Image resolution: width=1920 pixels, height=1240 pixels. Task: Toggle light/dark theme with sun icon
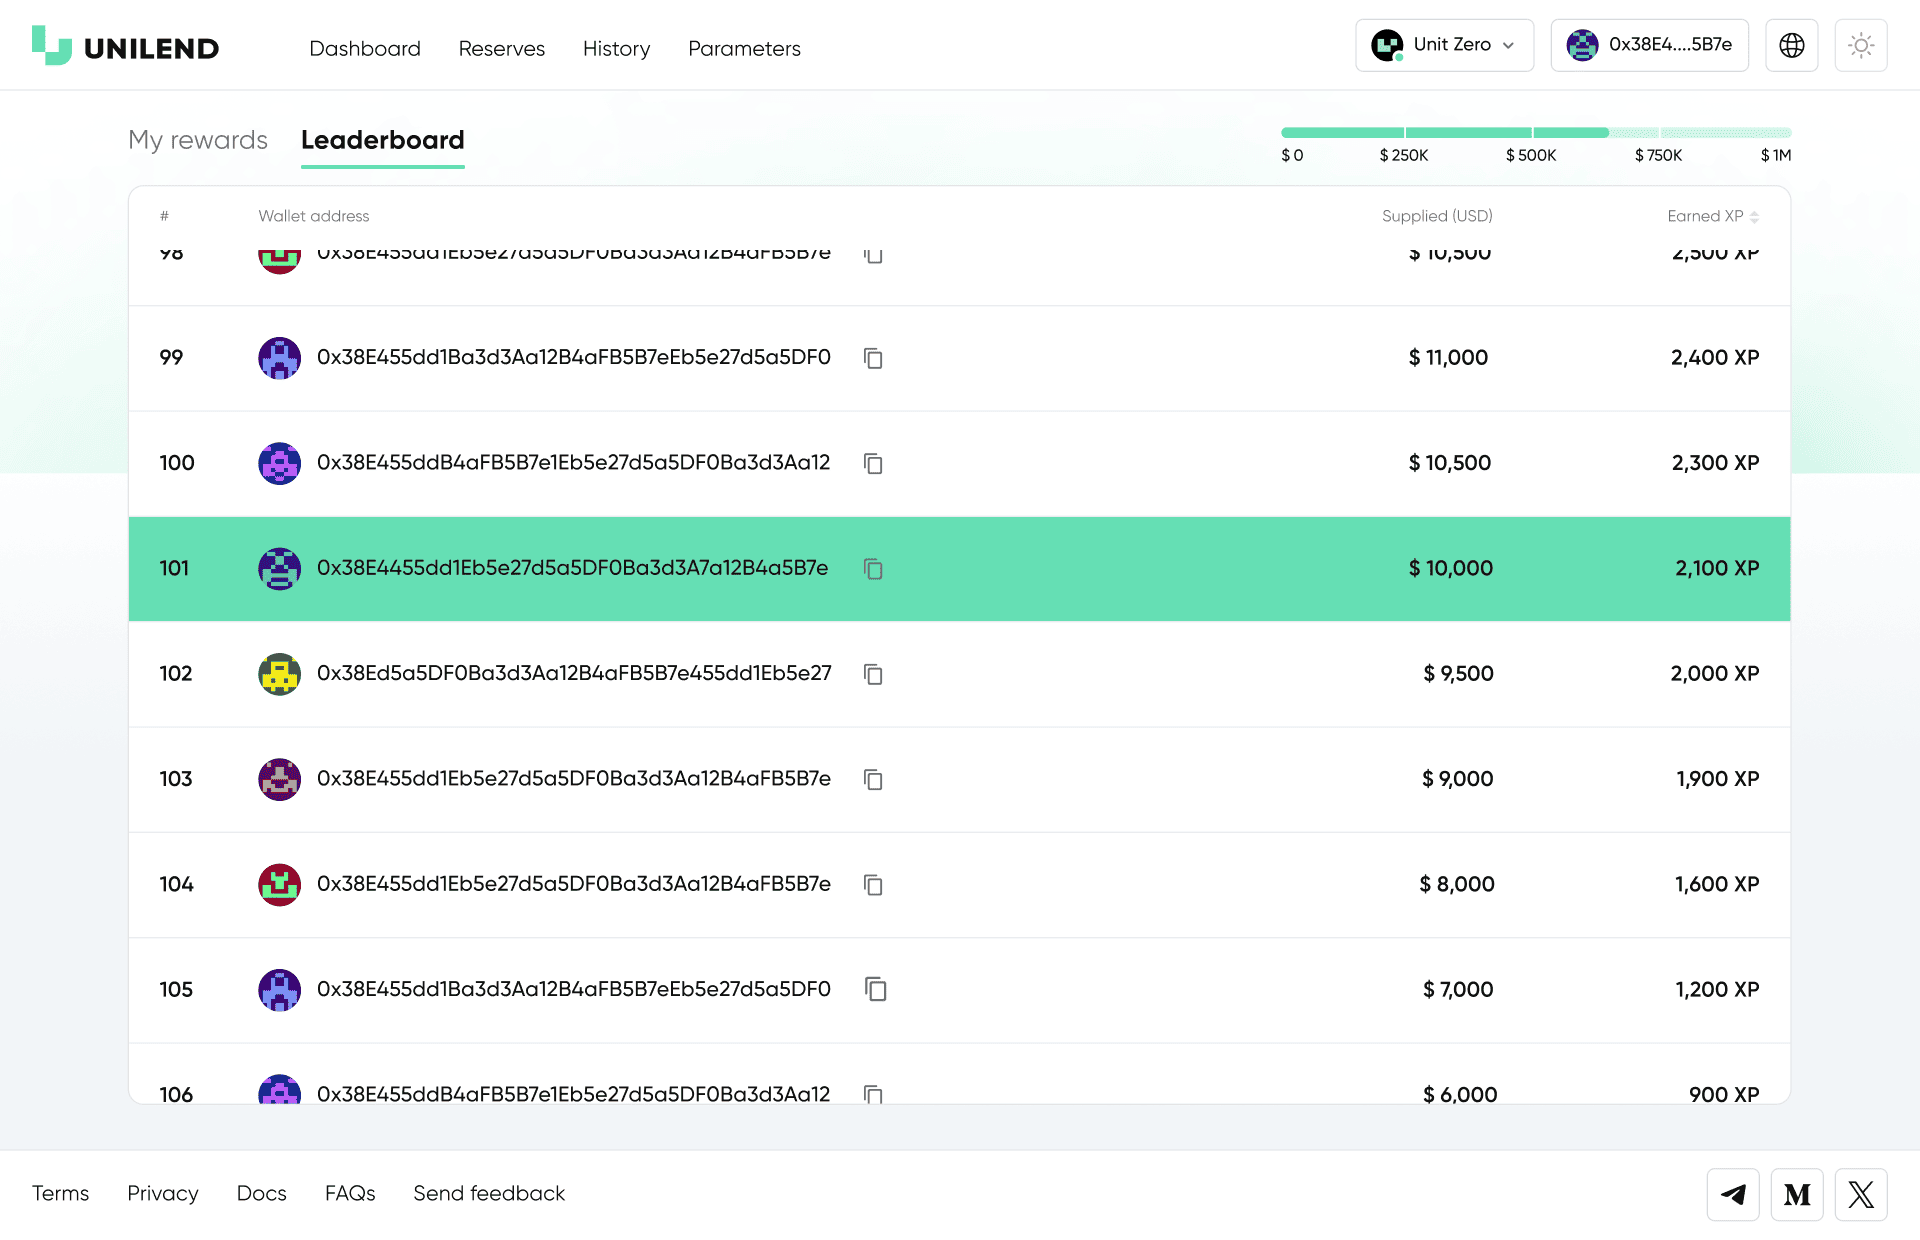[1860, 45]
